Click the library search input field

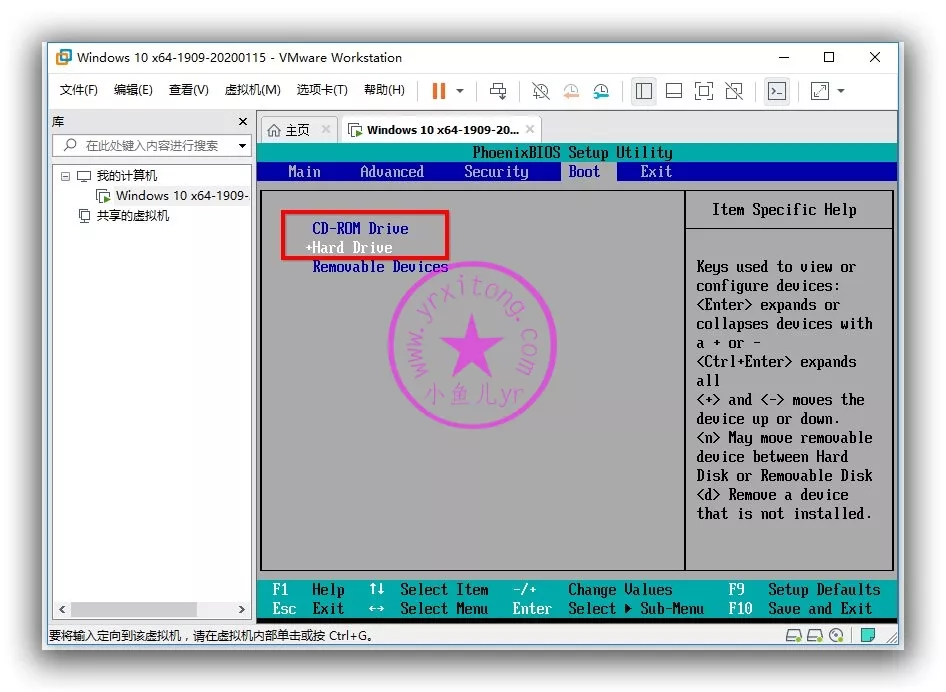(150, 146)
